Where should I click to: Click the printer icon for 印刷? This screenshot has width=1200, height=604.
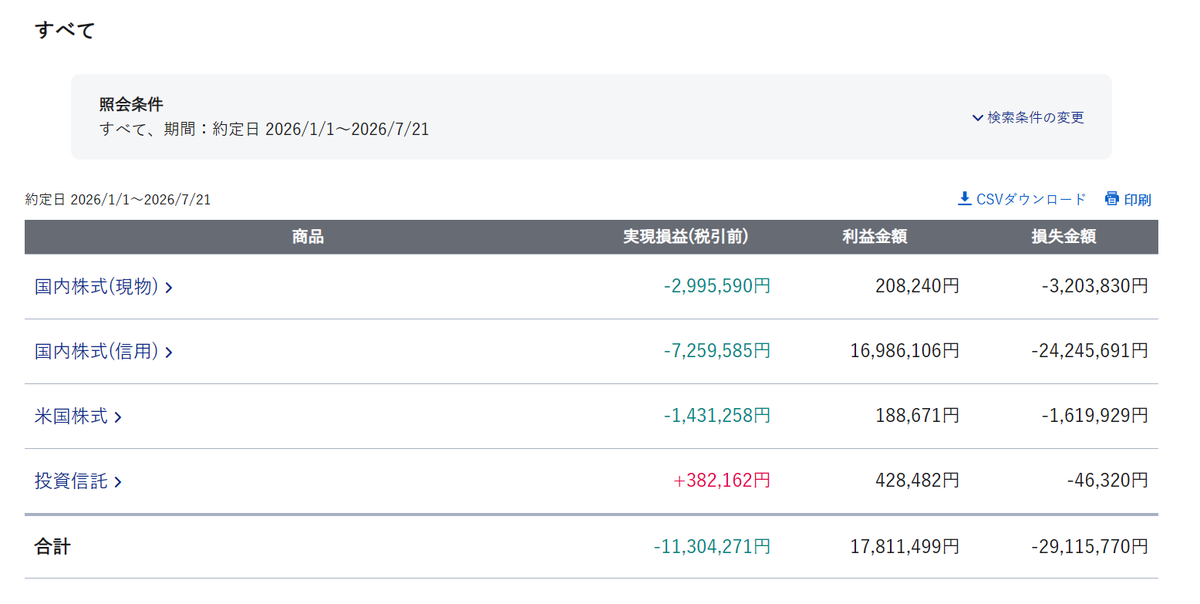[1112, 199]
